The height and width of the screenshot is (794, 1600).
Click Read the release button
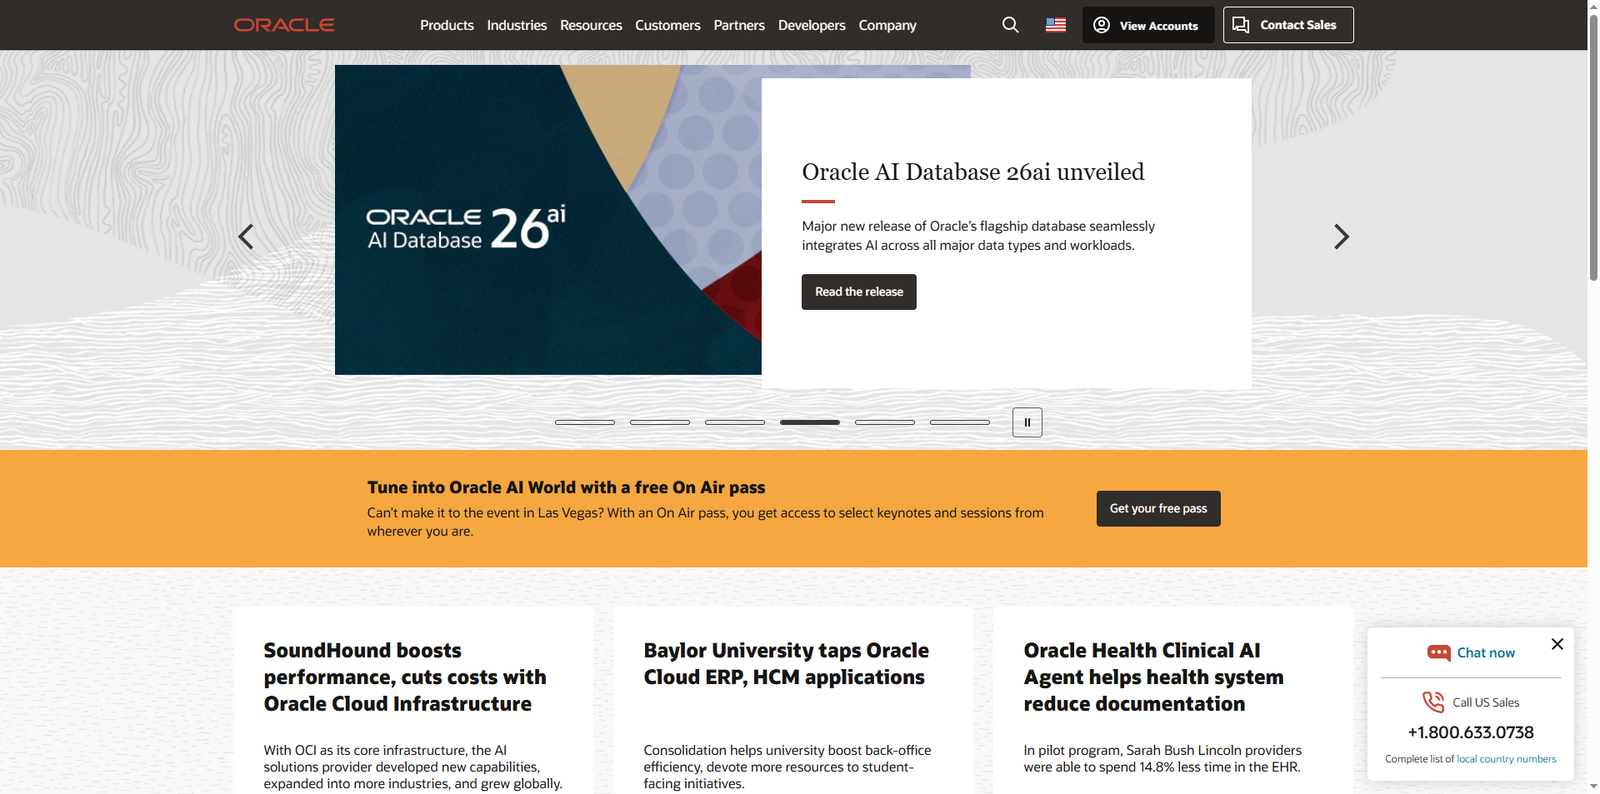click(x=859, y=292)
